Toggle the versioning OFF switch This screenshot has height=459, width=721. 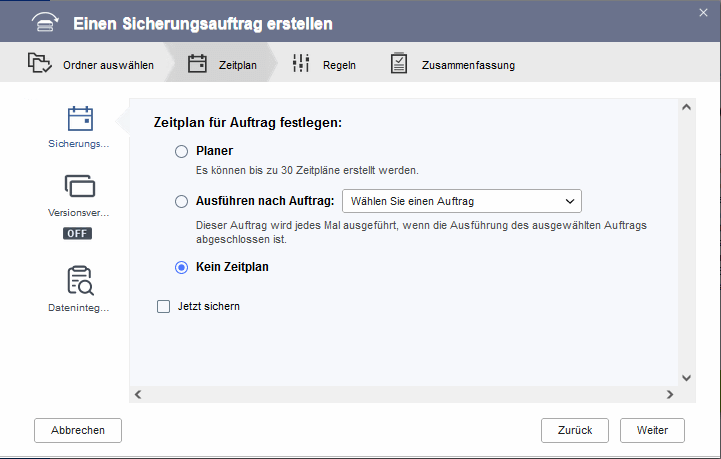click(78, 233)
